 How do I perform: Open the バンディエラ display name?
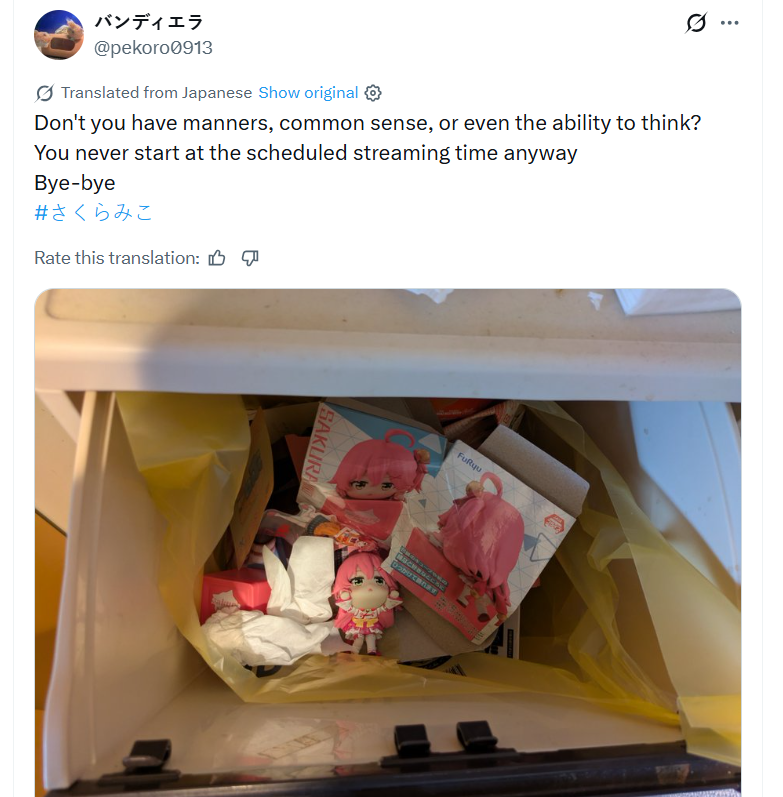(149, 22)
